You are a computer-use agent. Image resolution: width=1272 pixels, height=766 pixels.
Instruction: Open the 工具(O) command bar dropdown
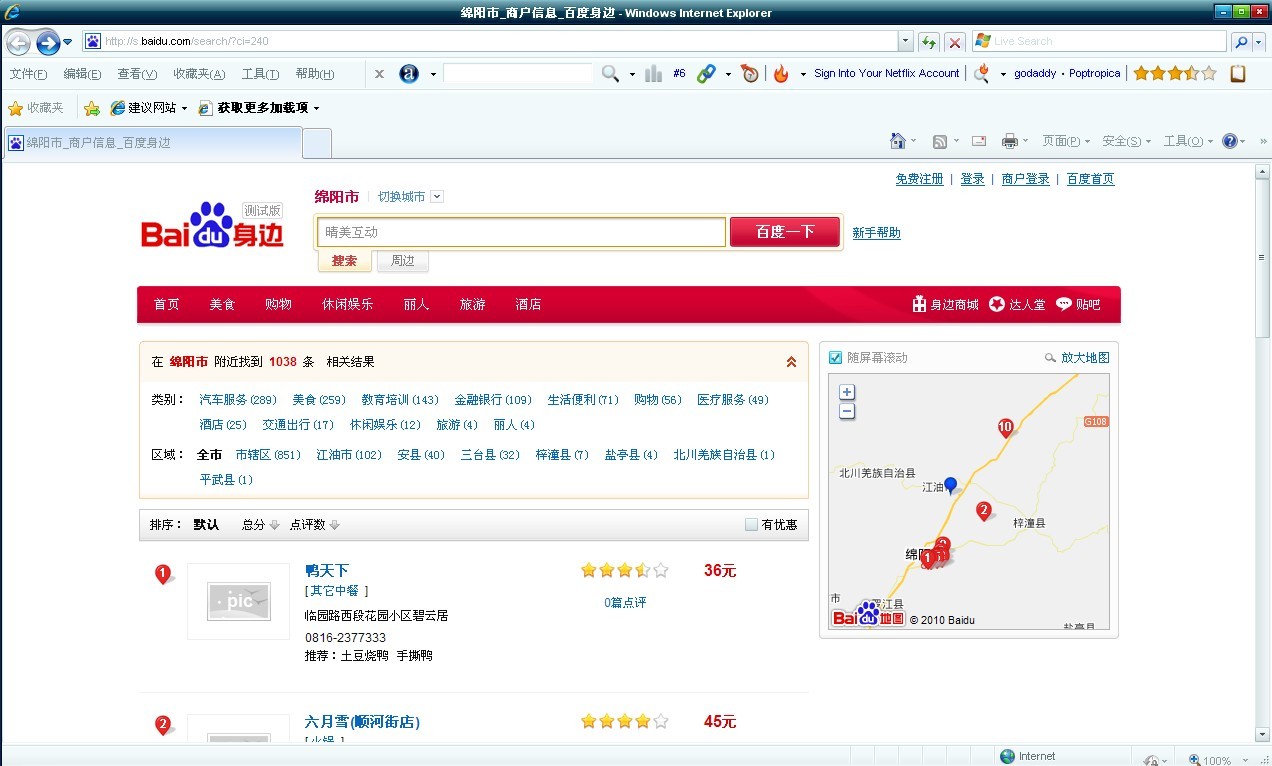(1188, 141)
